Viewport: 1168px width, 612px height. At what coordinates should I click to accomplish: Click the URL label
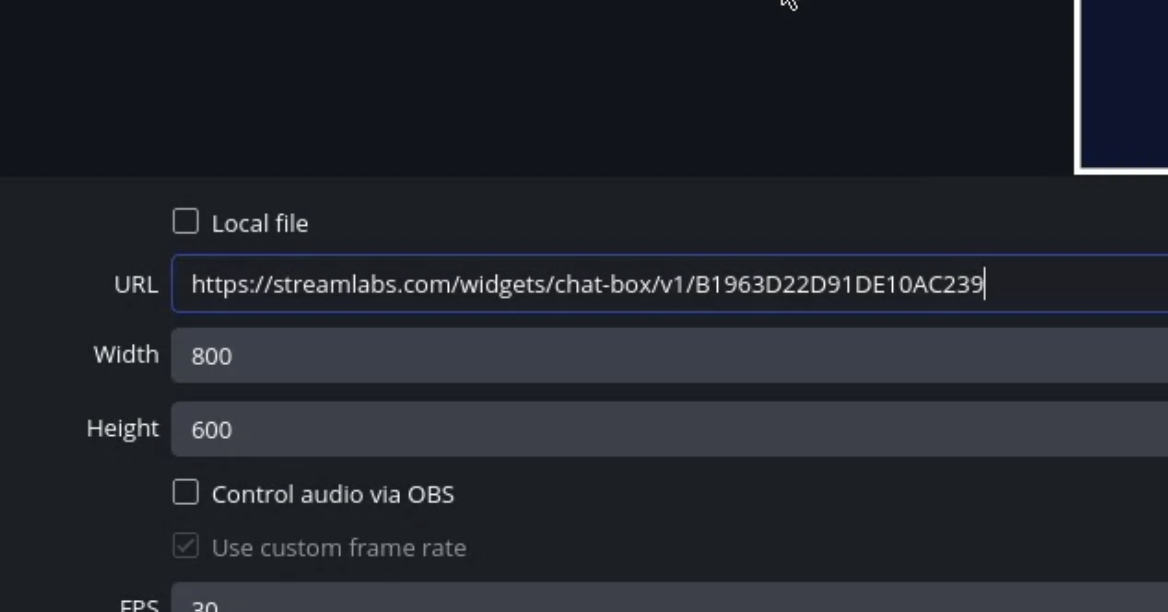click(x=136, y=284)
